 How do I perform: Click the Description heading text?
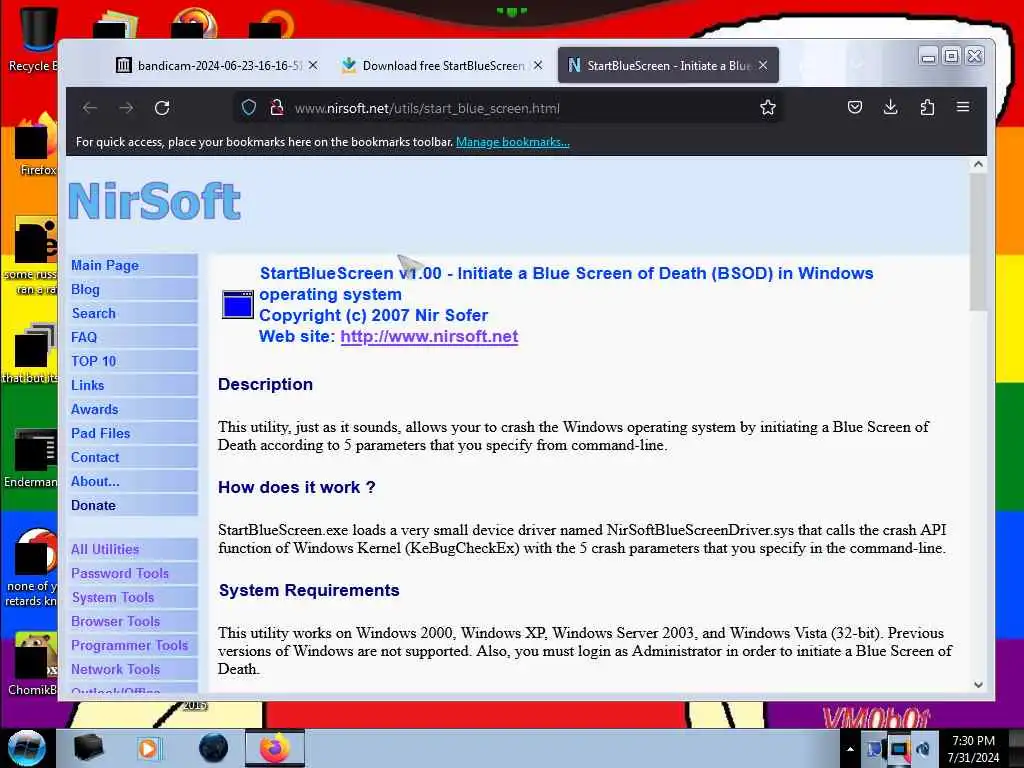(x=265, y=384)
